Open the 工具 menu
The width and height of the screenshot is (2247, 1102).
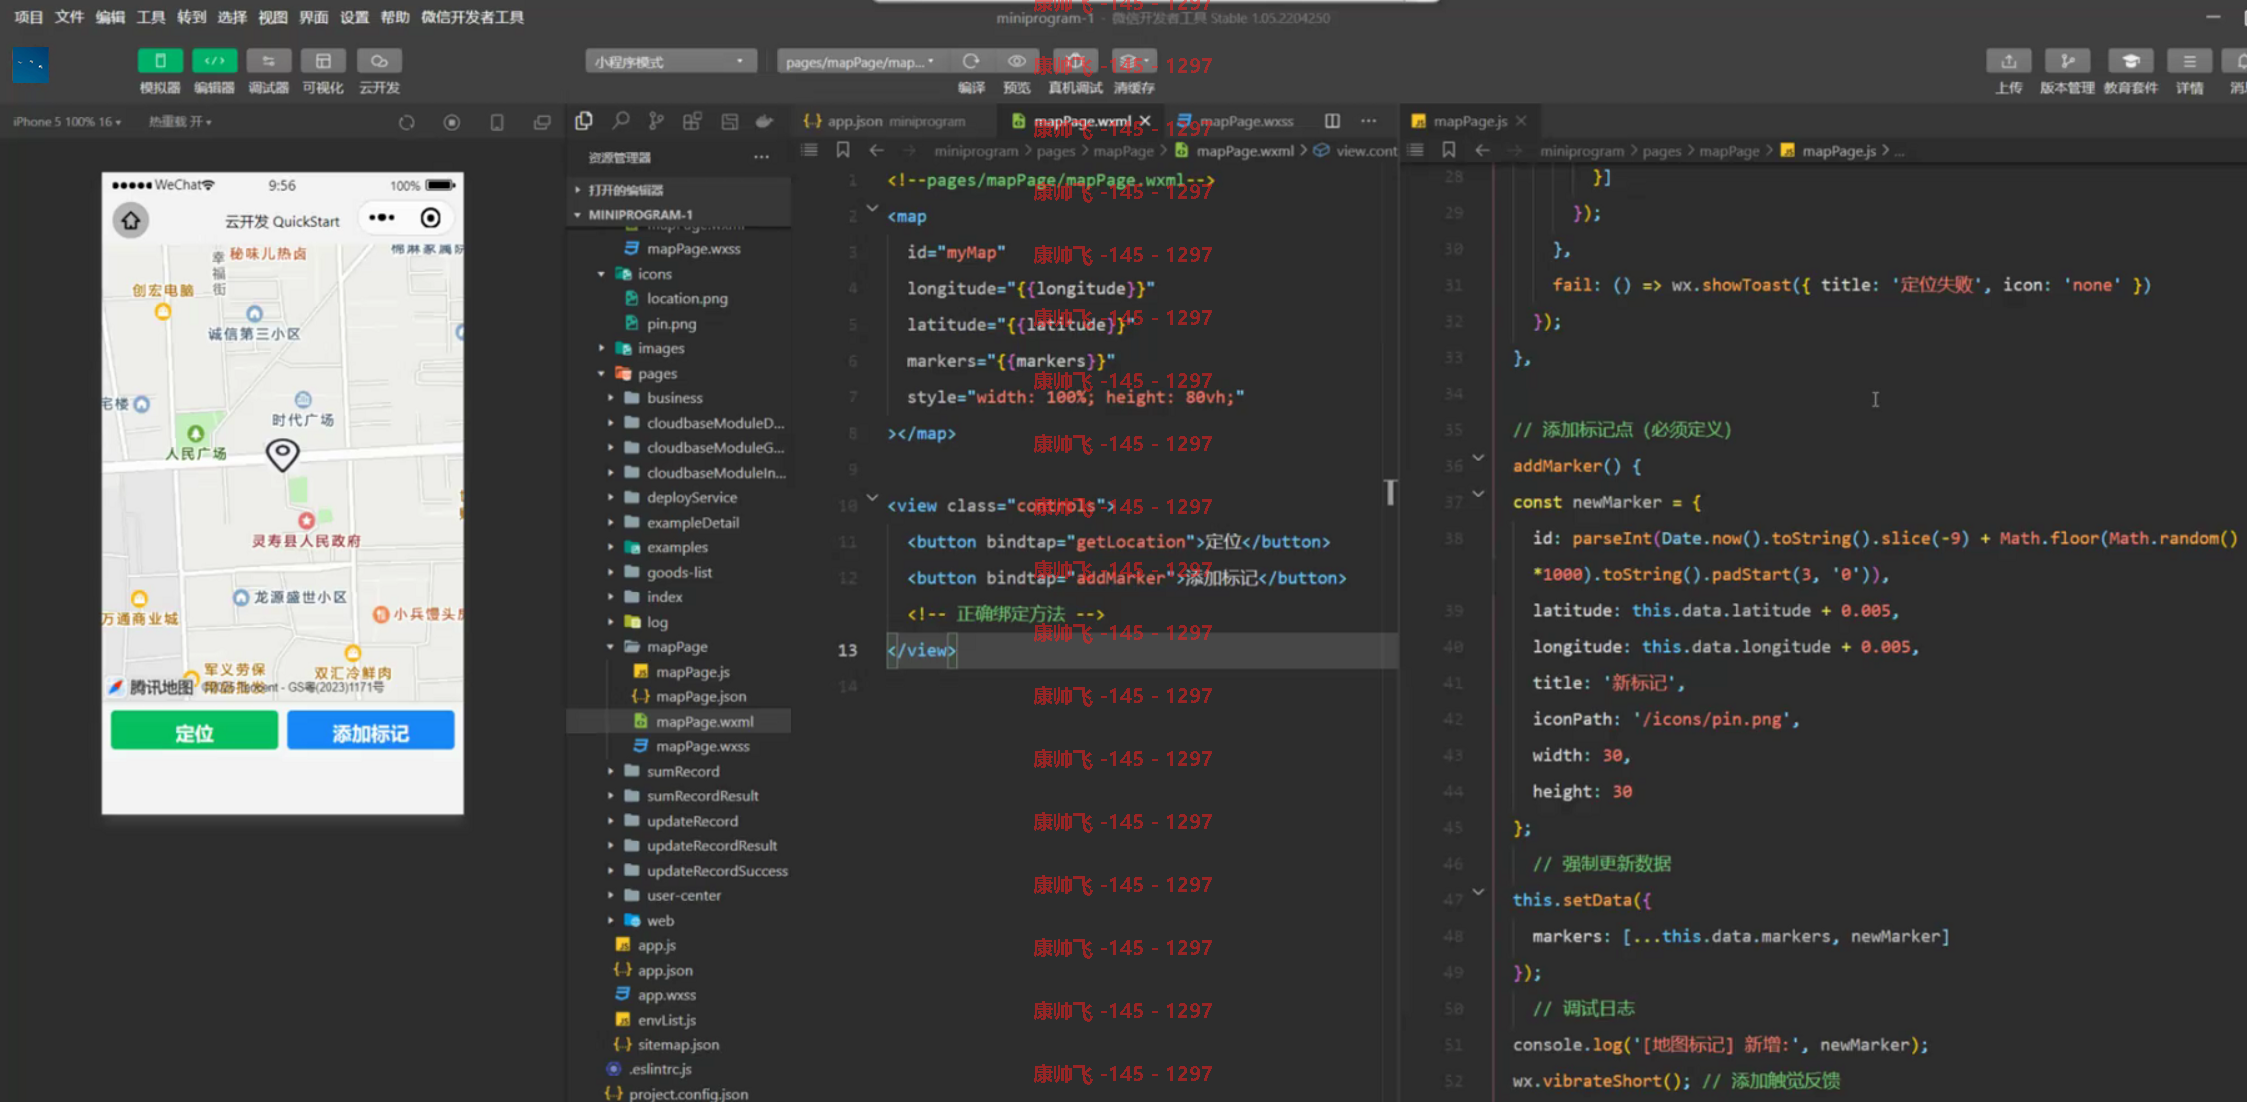pos(151,17)
